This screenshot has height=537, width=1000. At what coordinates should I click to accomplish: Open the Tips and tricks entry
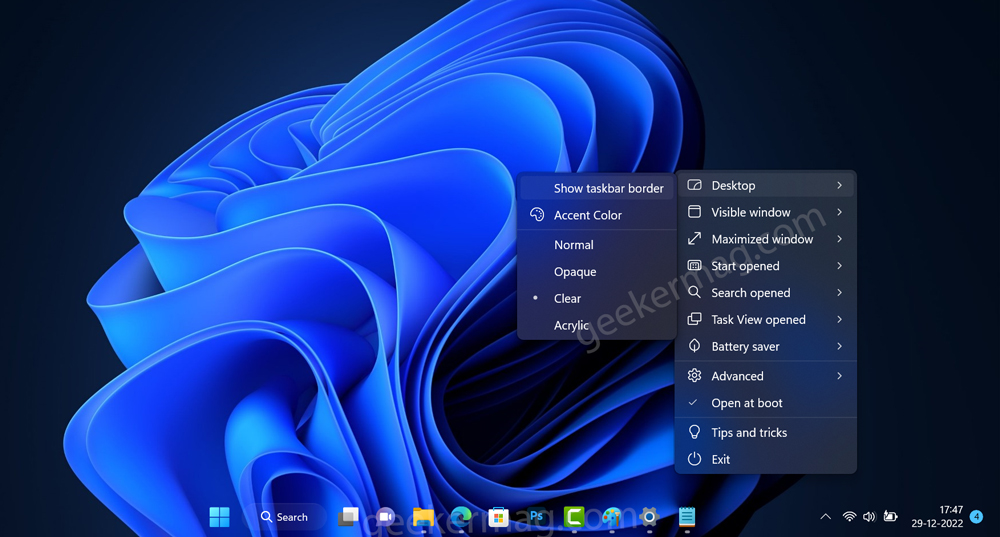(765, 432)
